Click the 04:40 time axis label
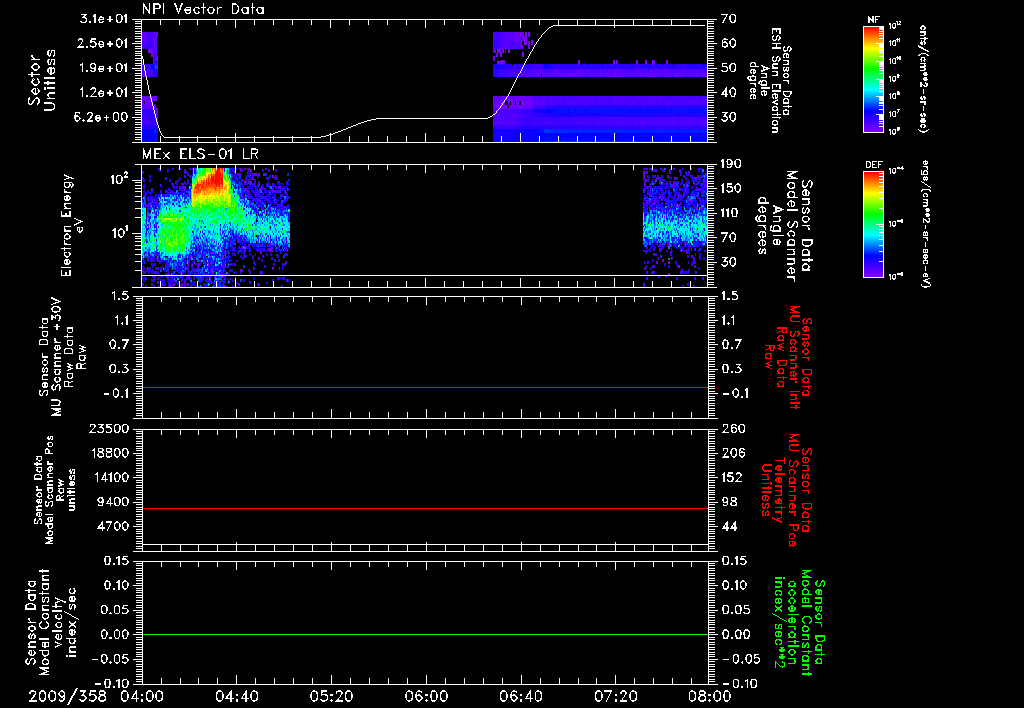The height and width of the screenshot is (708, 1024). (236, 696)
